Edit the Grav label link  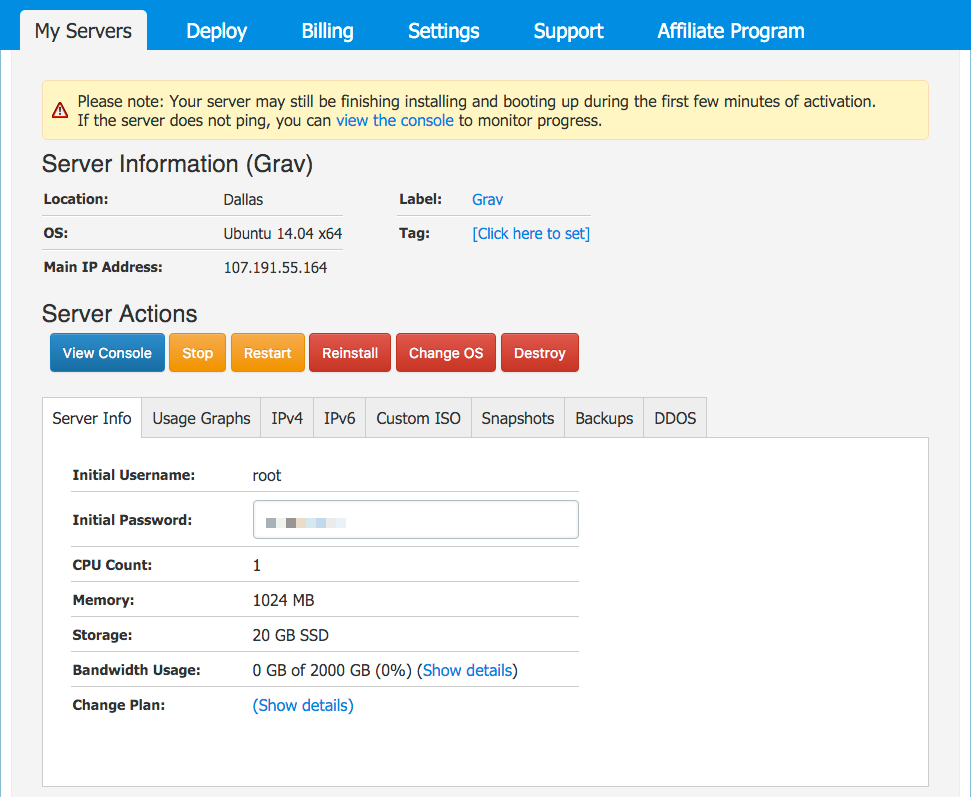pyautogui.click(x=487, y=200)
